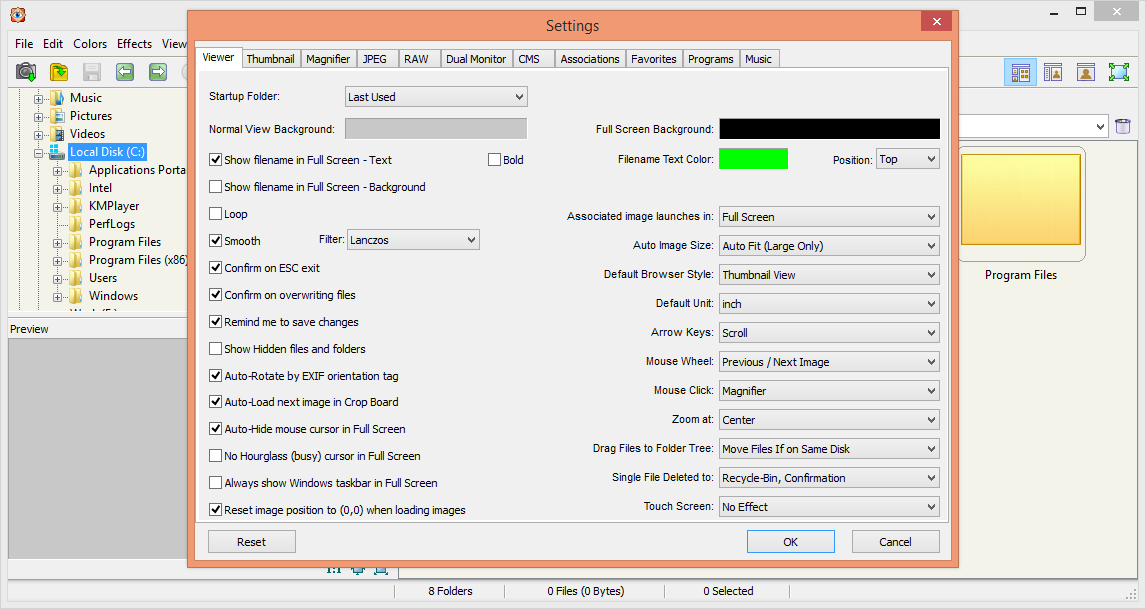Viewport: 1146px width, 609px height.
Task: Toggle Remind me to save changes
Action: pyautogui.click(x=216, y=322)
